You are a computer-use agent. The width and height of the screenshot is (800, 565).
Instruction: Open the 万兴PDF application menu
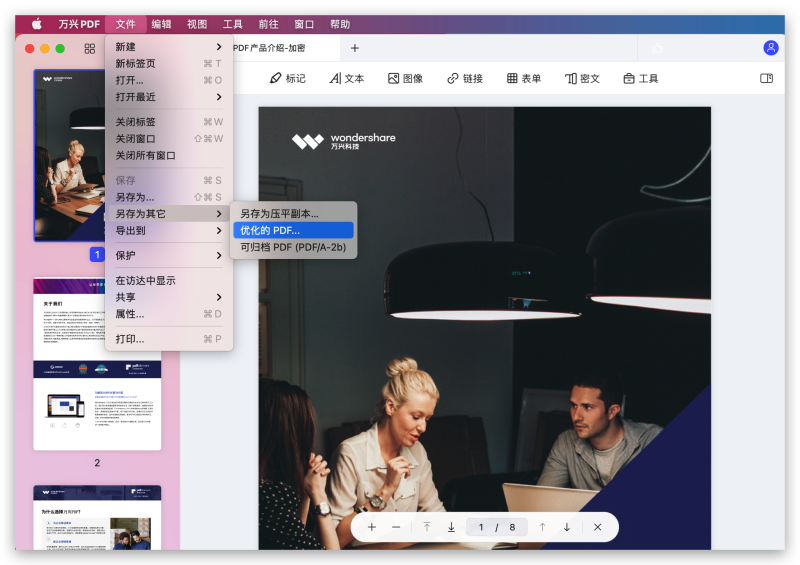pyautogui.click(x=79, y=24)
